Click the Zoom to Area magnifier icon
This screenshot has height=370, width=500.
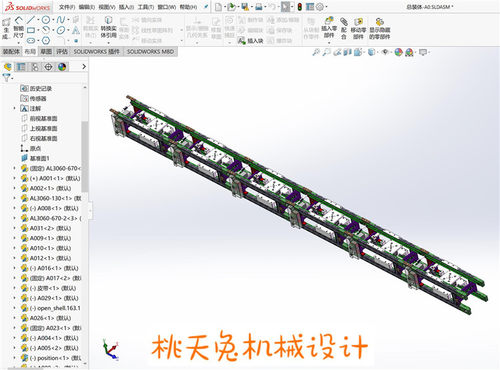pos(327,52)
